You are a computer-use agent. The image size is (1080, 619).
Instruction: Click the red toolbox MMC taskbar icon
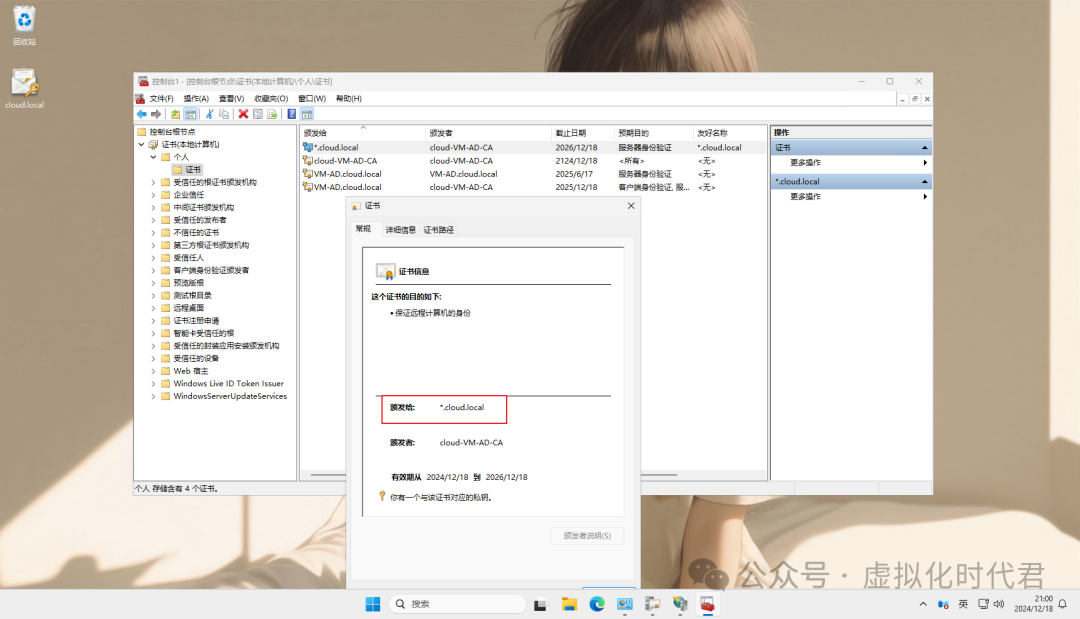point(707,604)
